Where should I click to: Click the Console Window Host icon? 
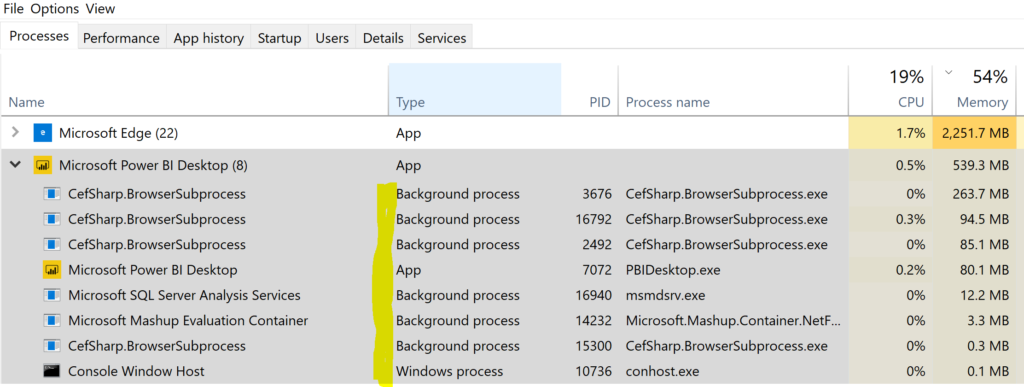(x=52, y=371)
